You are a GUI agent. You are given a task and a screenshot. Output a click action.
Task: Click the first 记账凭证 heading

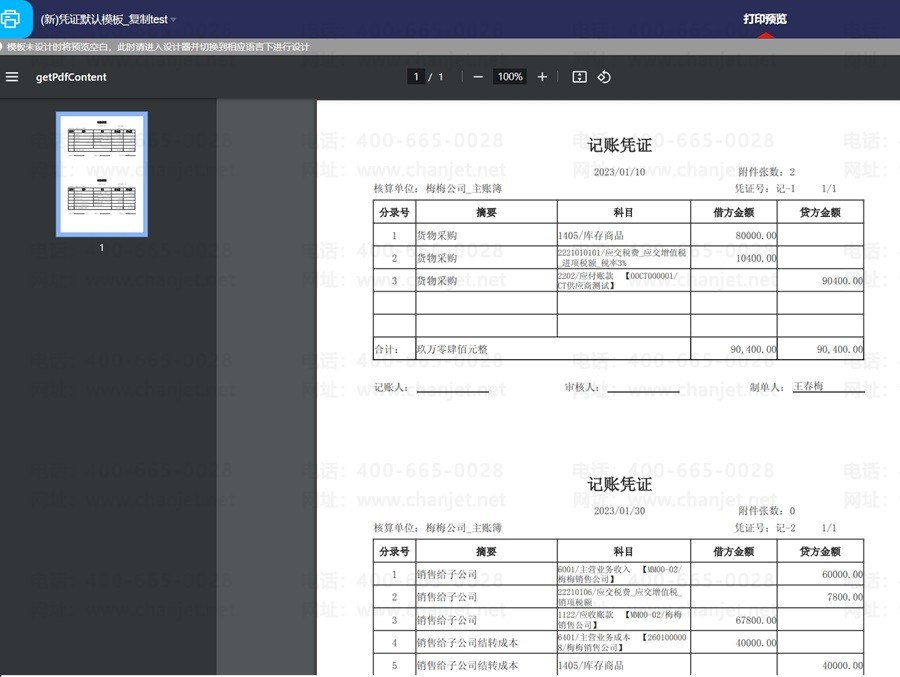click(x=619, y=146)
